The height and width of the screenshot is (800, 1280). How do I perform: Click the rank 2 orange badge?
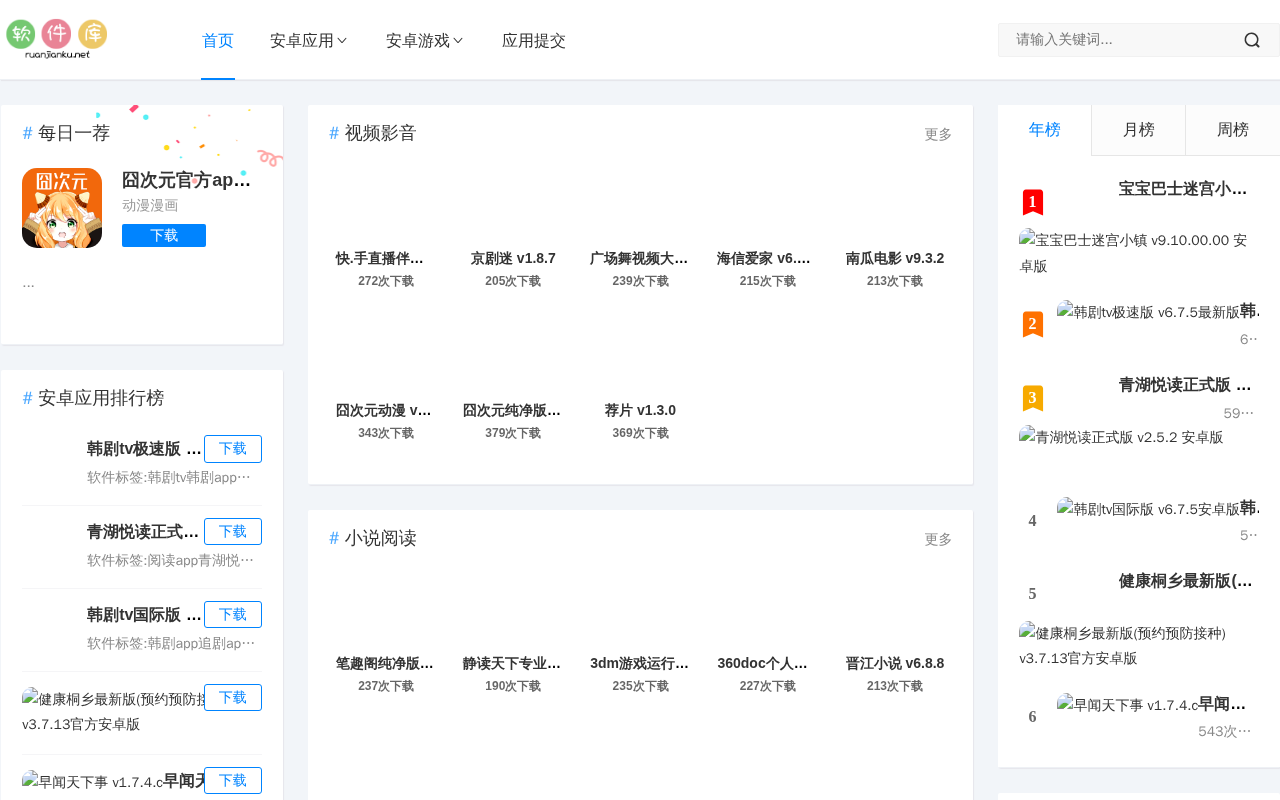pyautogui.click(x=1033, y=324)
